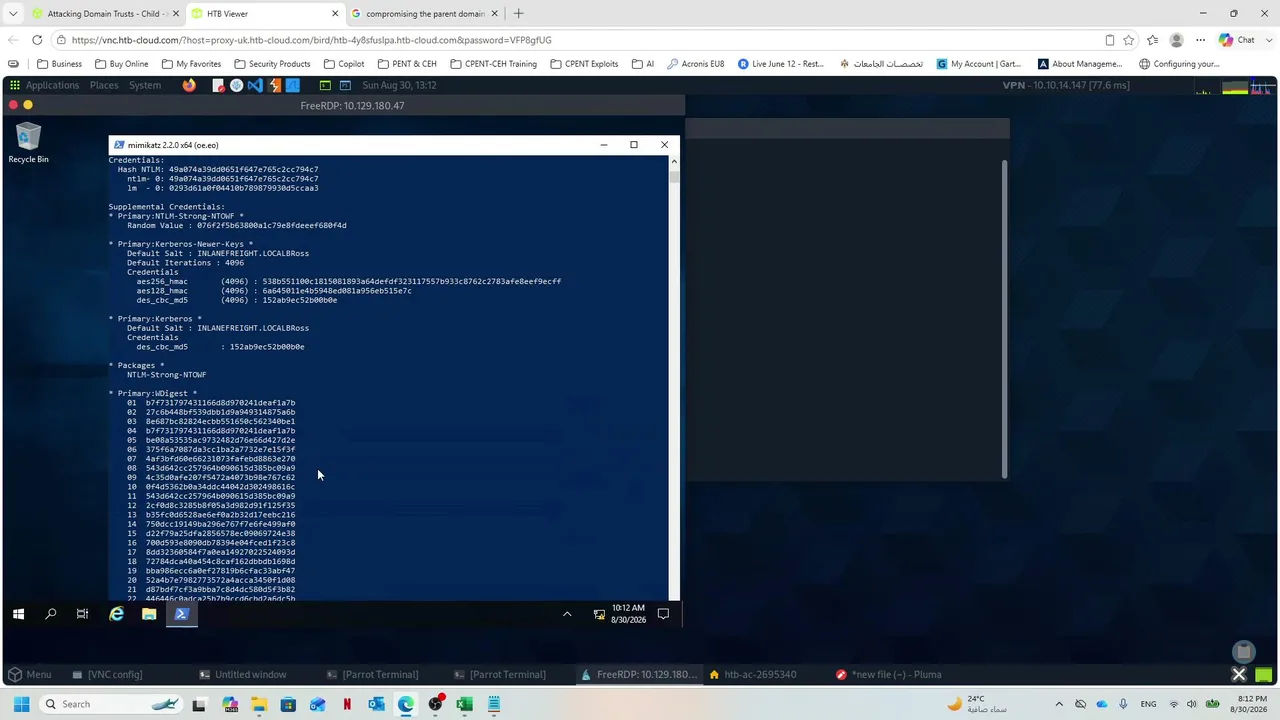Open the remote action center notification icon
1280x720 pixels.
pos(663,614)
